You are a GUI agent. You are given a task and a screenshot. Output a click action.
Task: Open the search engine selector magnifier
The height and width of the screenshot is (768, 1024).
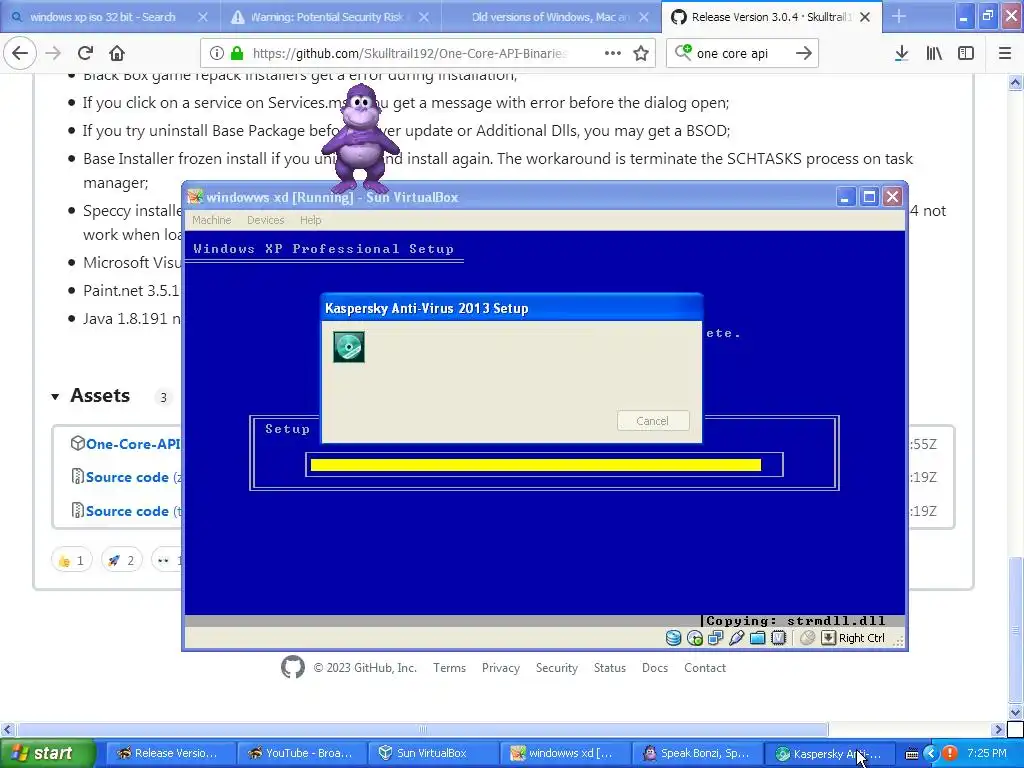click(x=683, y=52)
